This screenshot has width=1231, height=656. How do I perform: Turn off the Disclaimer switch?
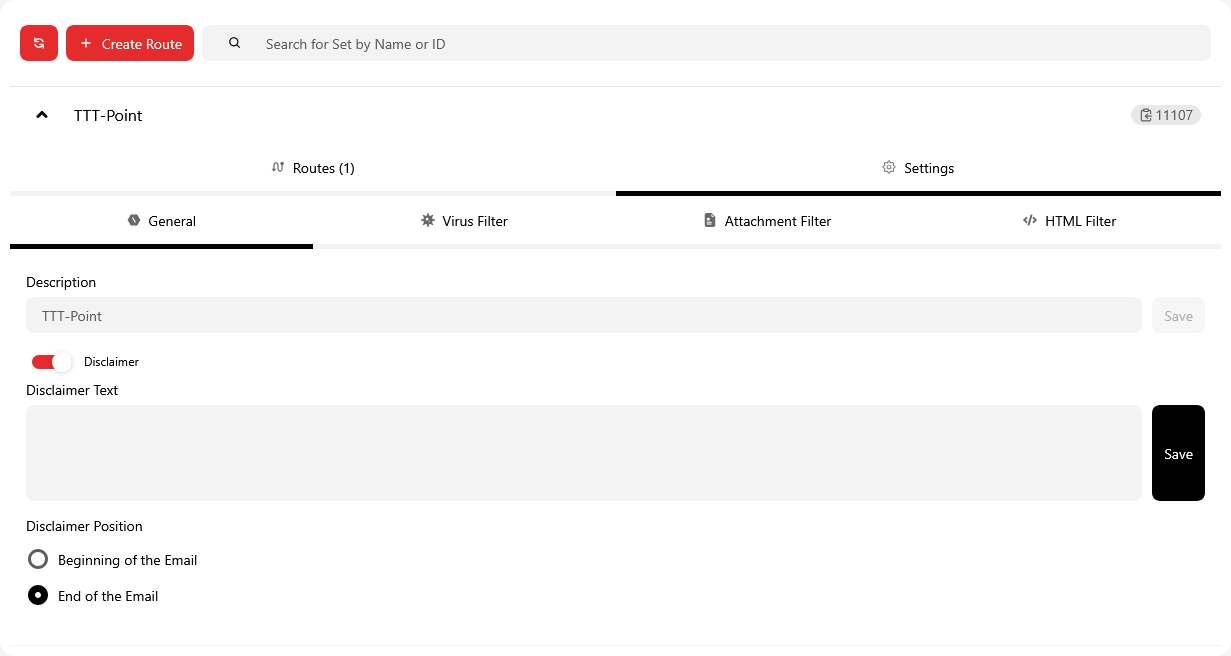(52, 362)
